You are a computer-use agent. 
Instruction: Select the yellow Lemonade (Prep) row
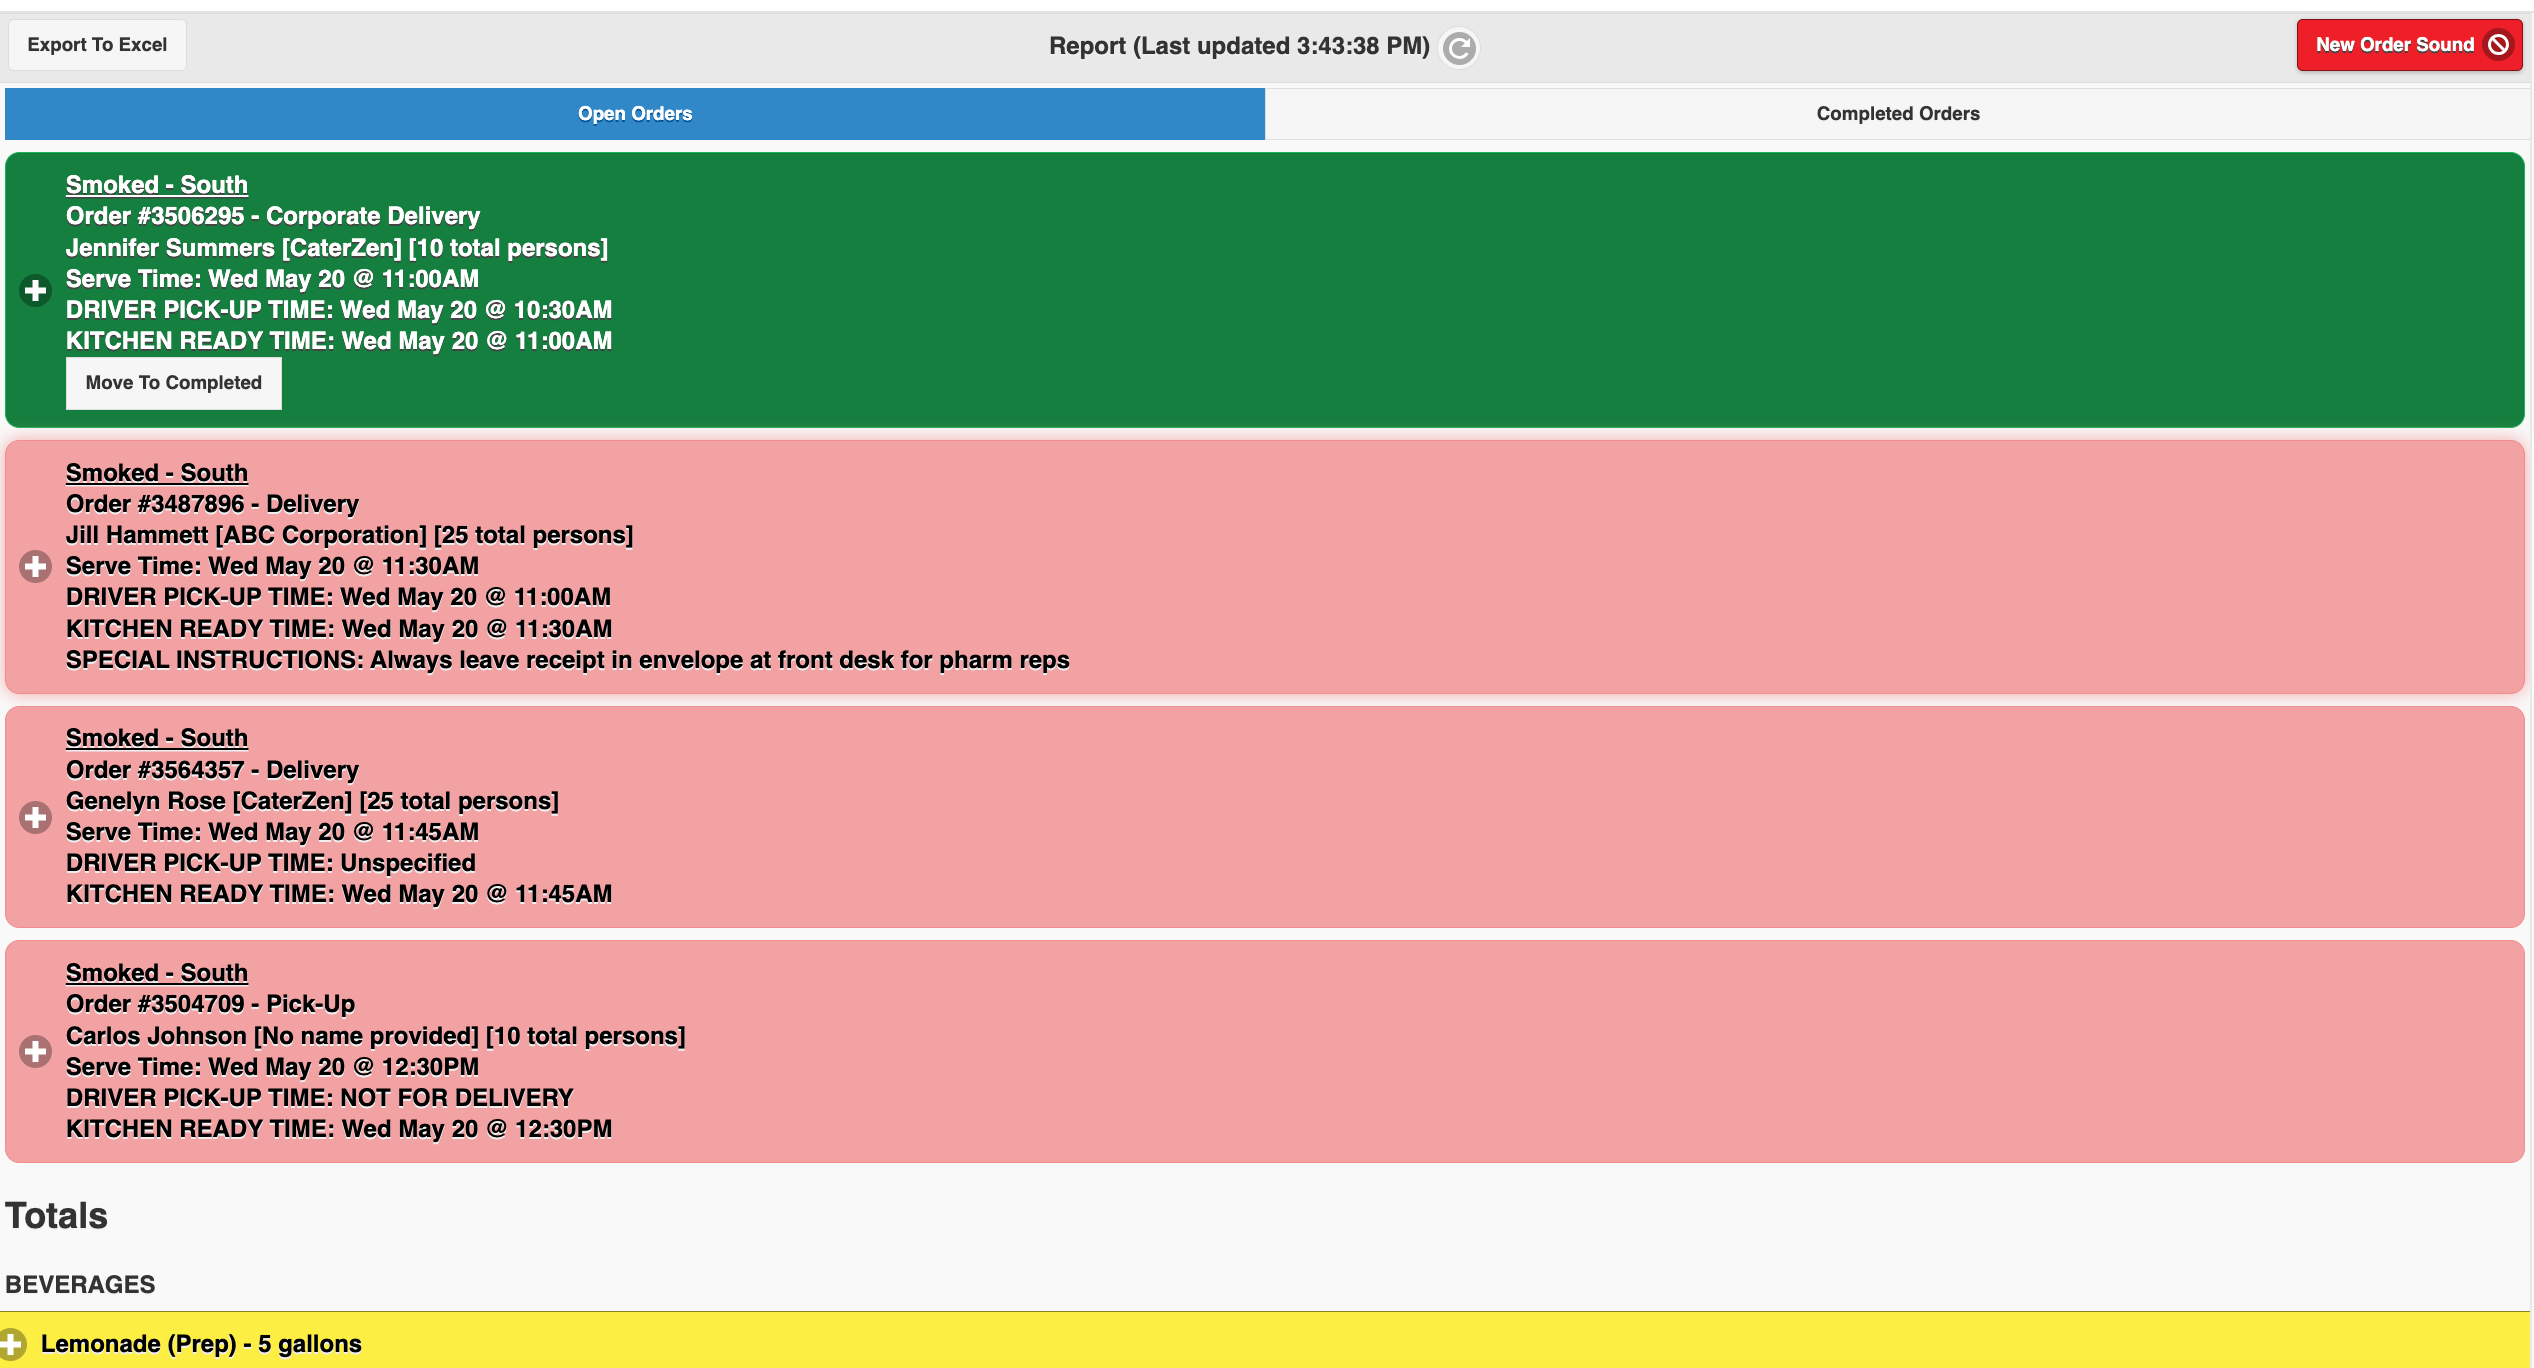(x=1265, y=1341)
